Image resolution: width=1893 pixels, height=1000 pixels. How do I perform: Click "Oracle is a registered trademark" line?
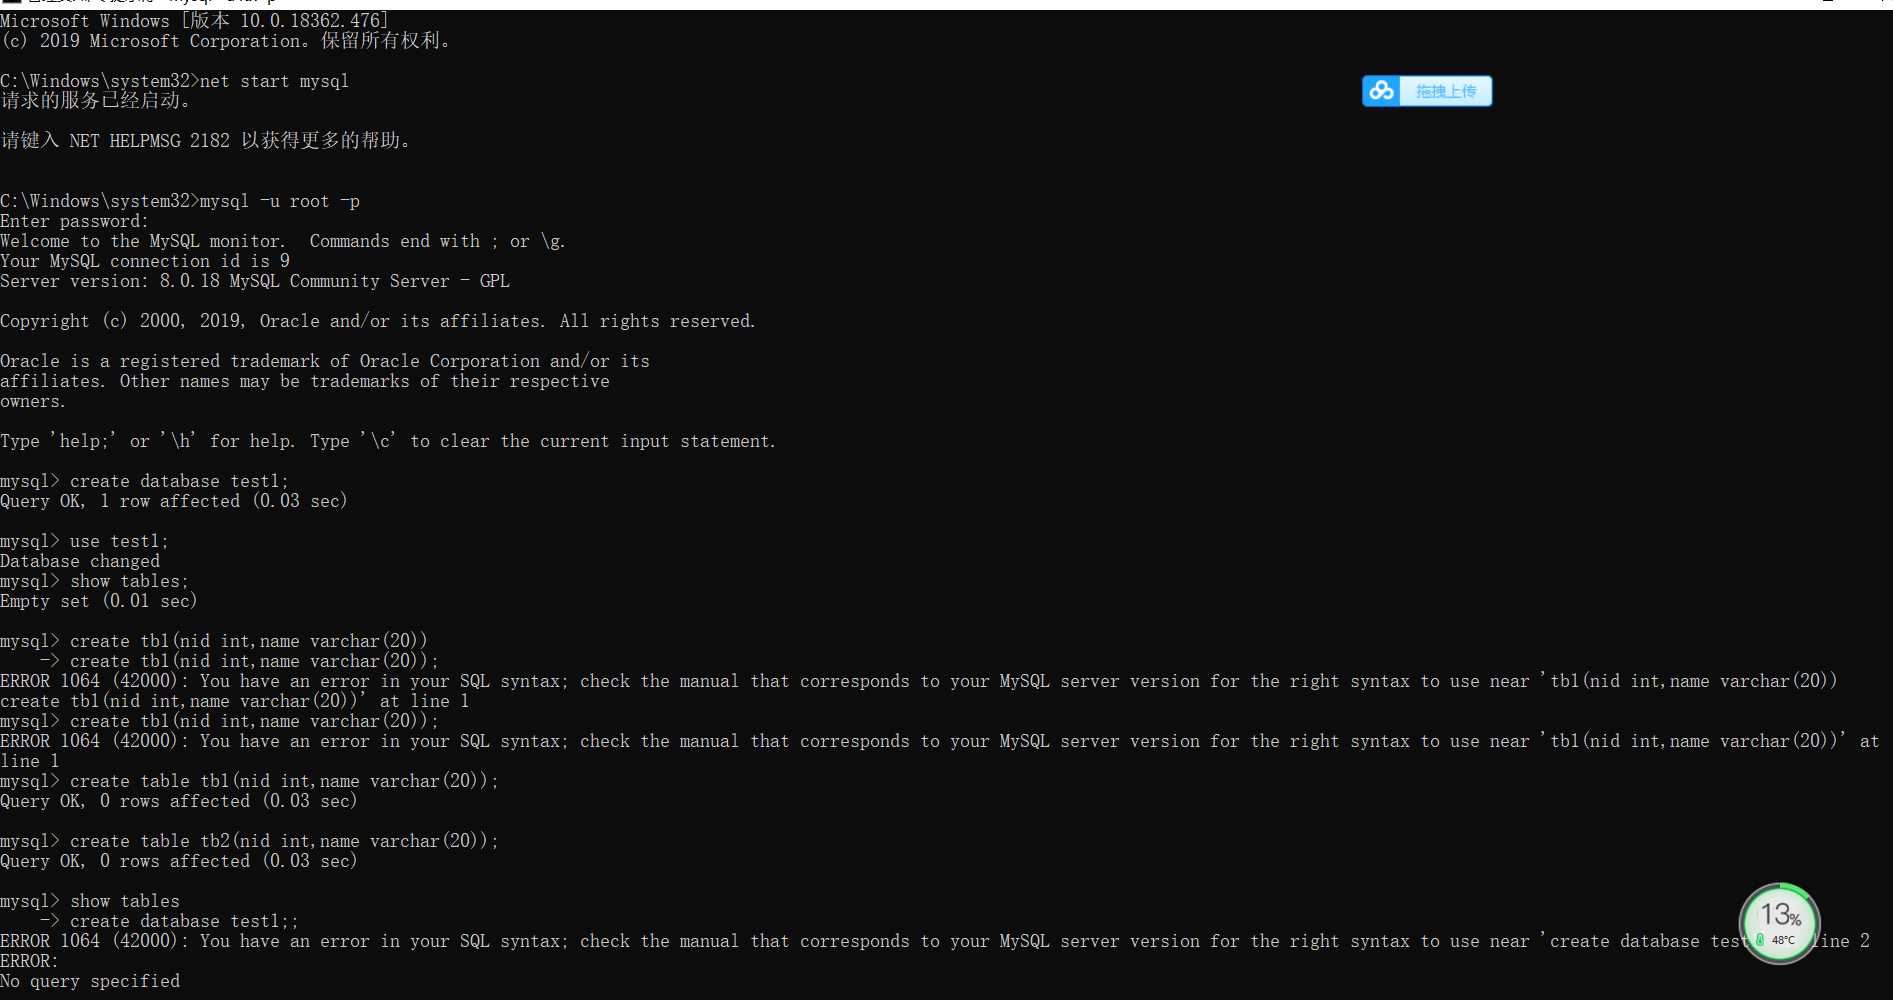pyautogui.click(x=325, y=361)
